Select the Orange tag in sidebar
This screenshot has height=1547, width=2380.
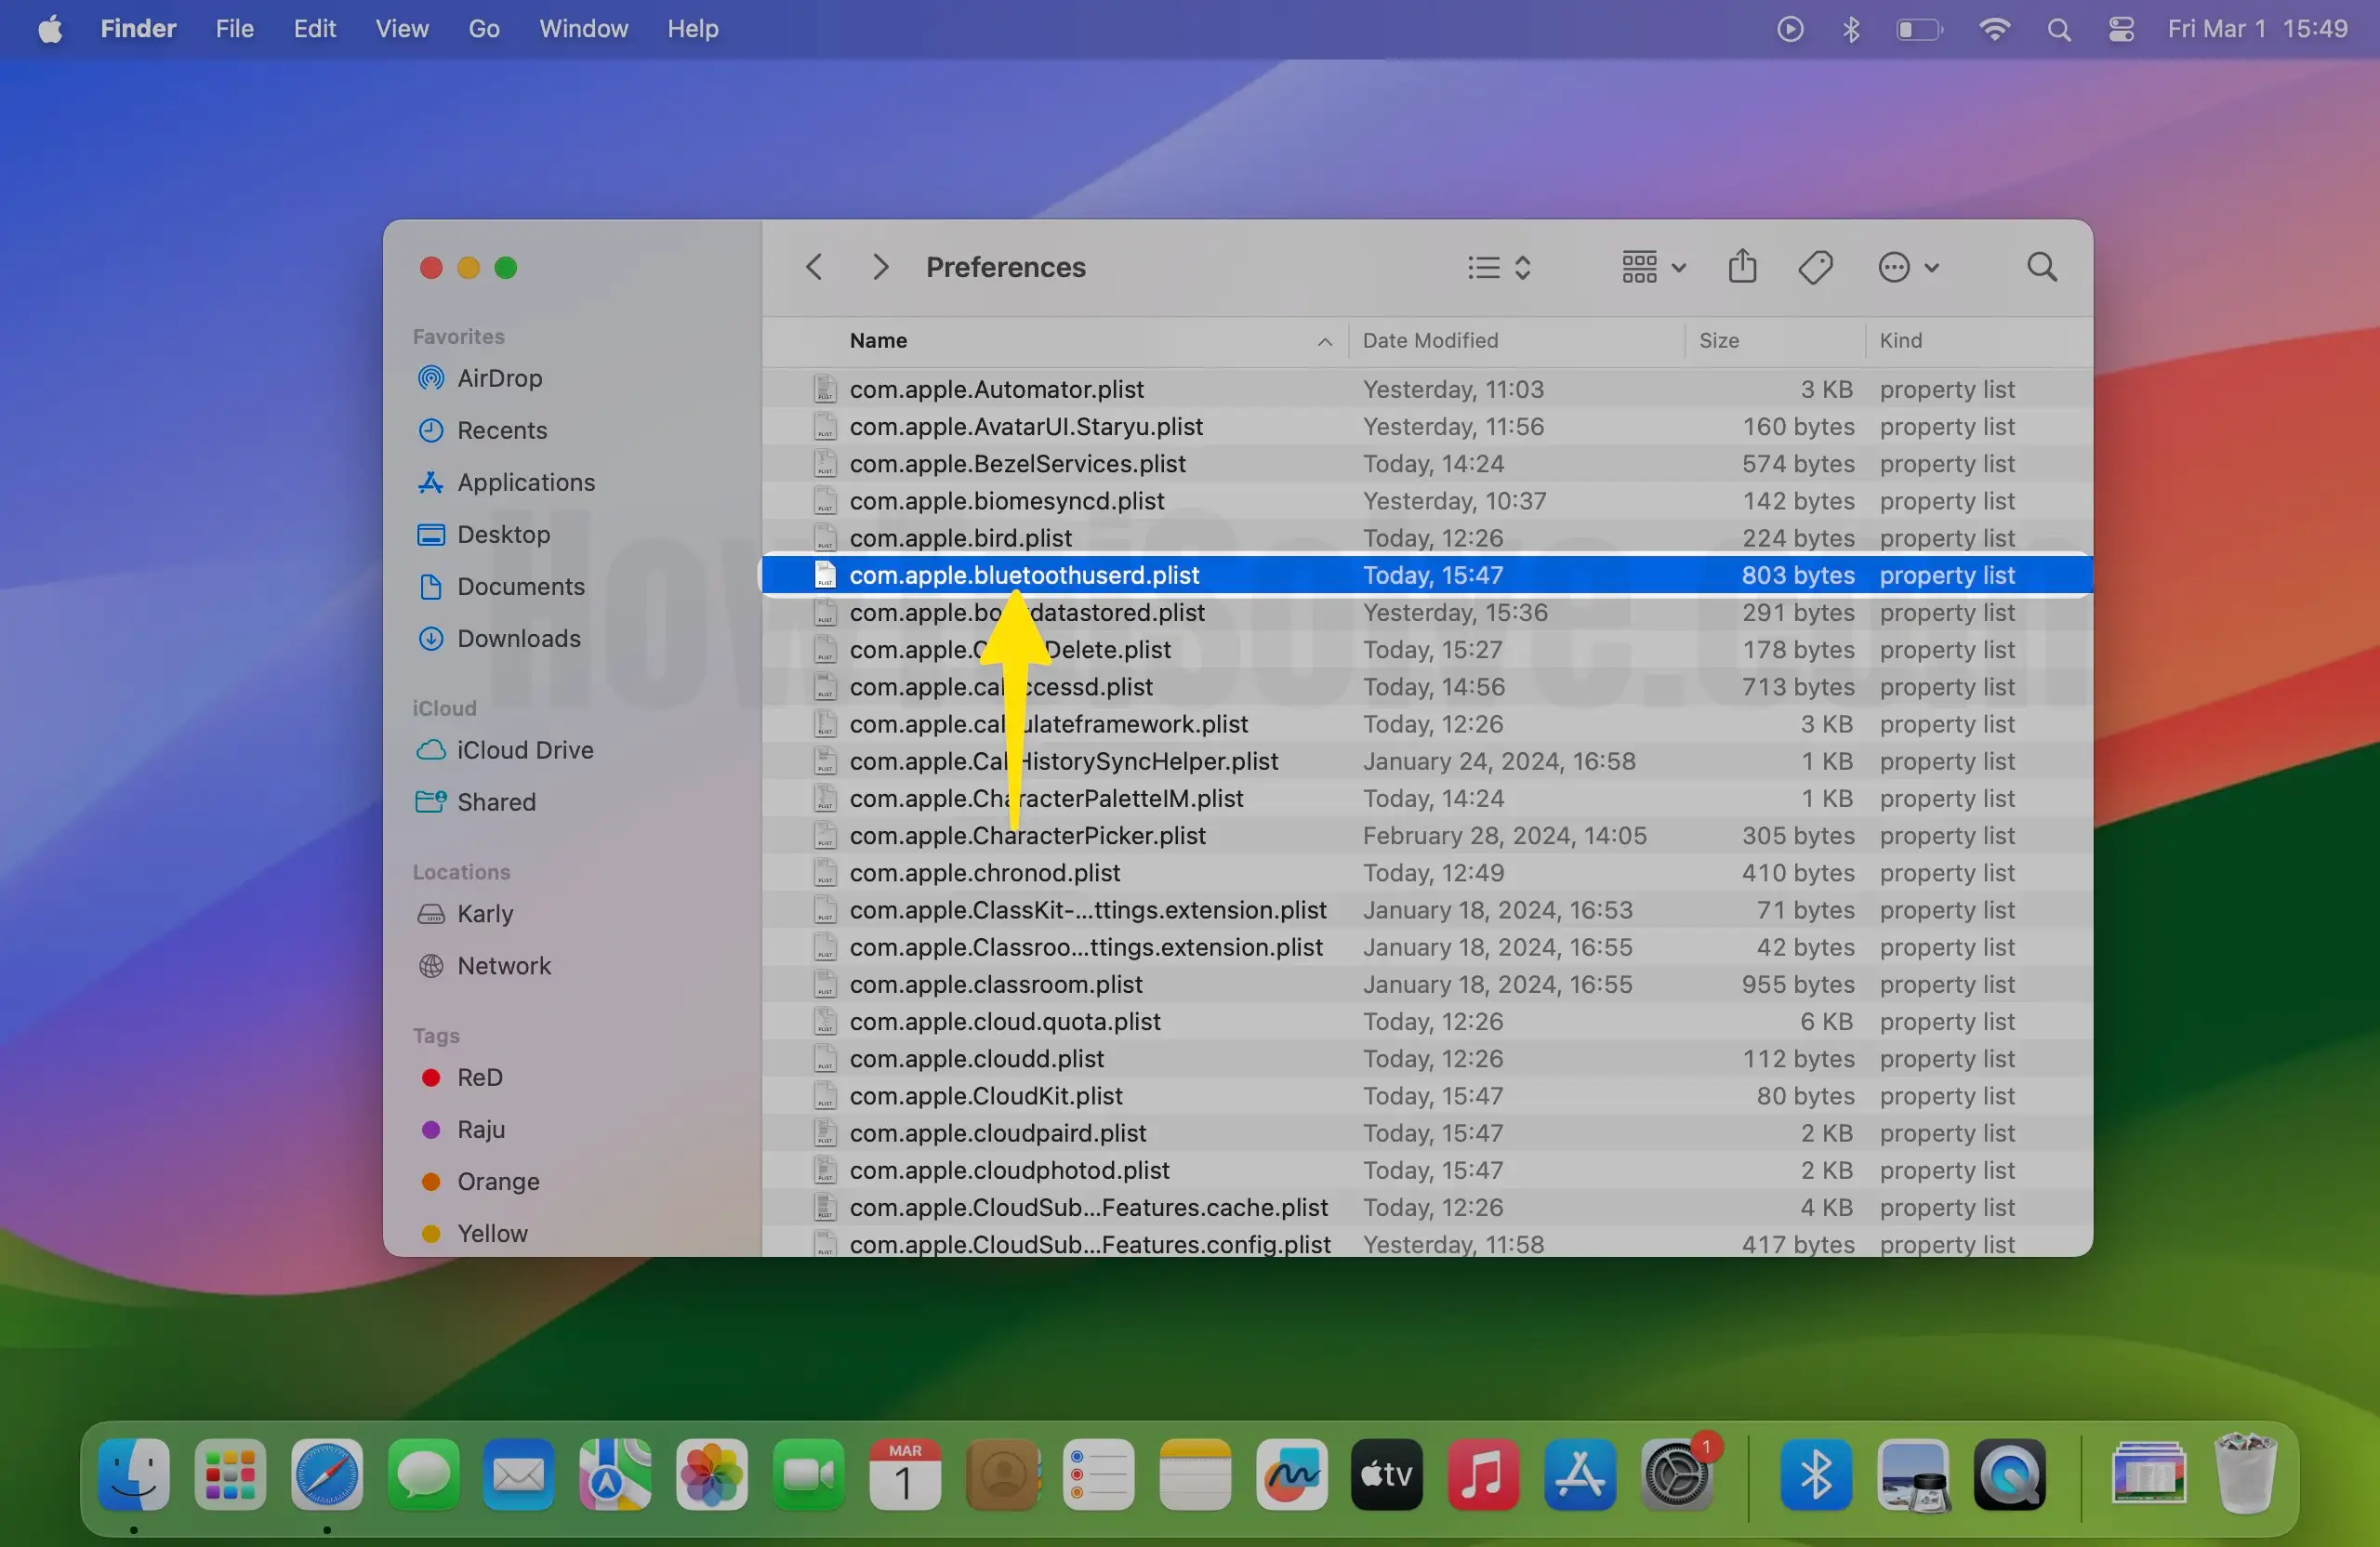click(497, 1181)
